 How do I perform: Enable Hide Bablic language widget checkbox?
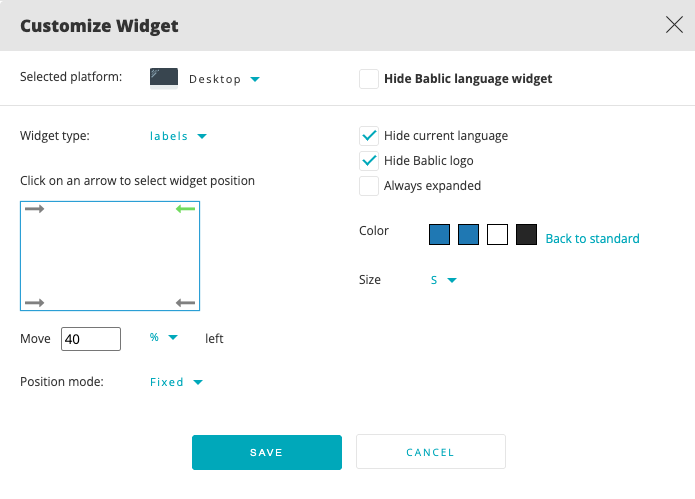pos(369,79)
